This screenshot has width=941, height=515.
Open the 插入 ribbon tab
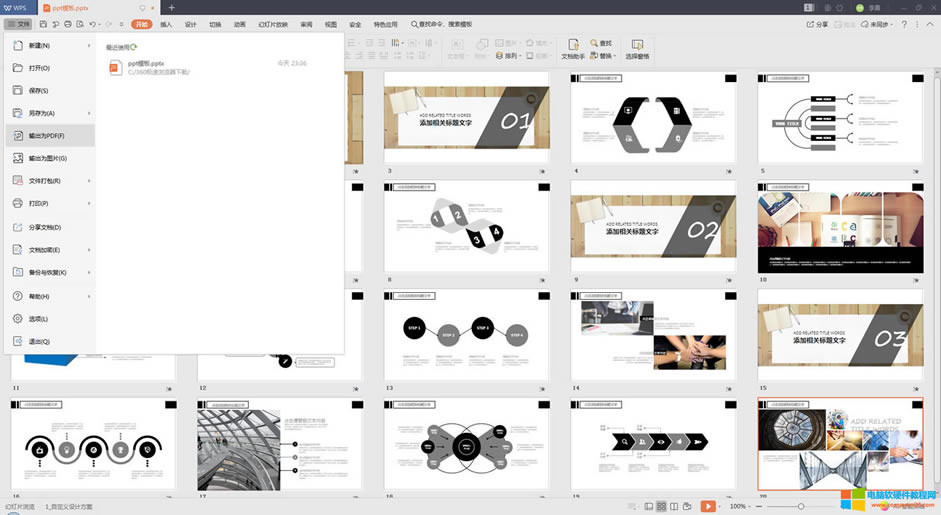[x=166, y=24]
